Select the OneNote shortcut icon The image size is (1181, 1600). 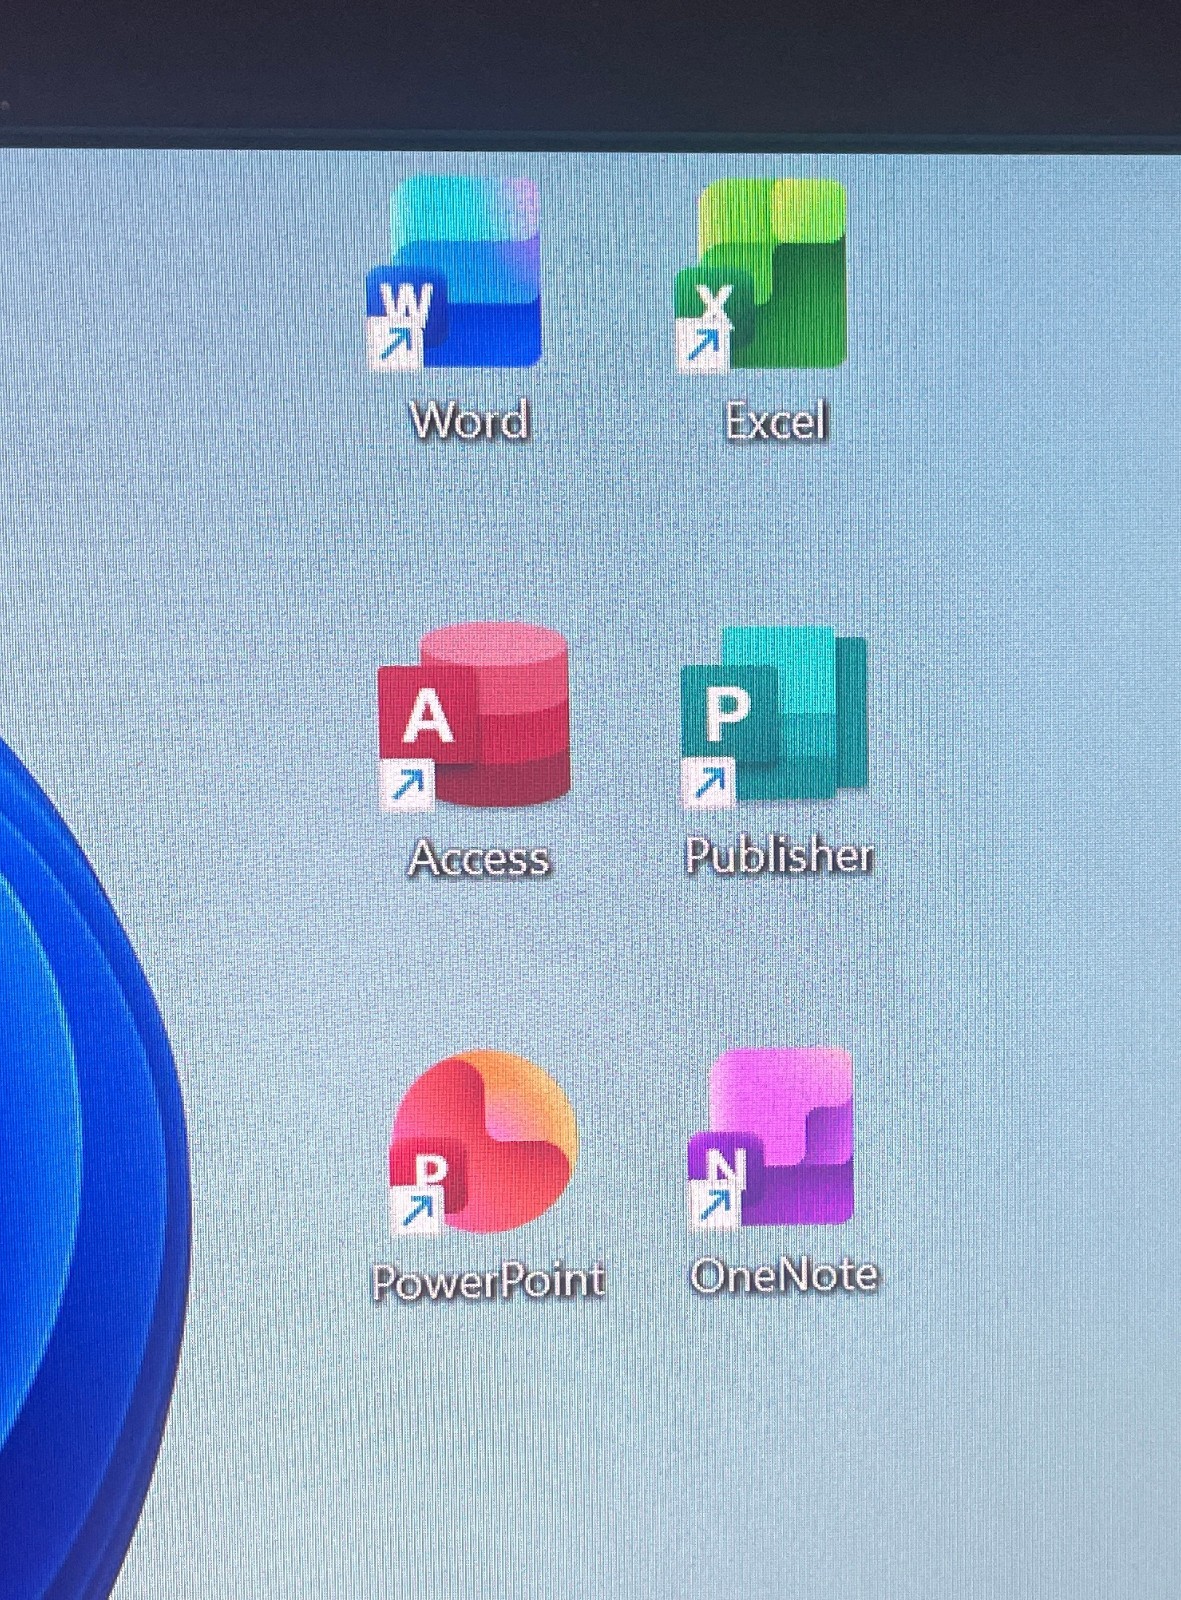click(x=770, y=1138)
